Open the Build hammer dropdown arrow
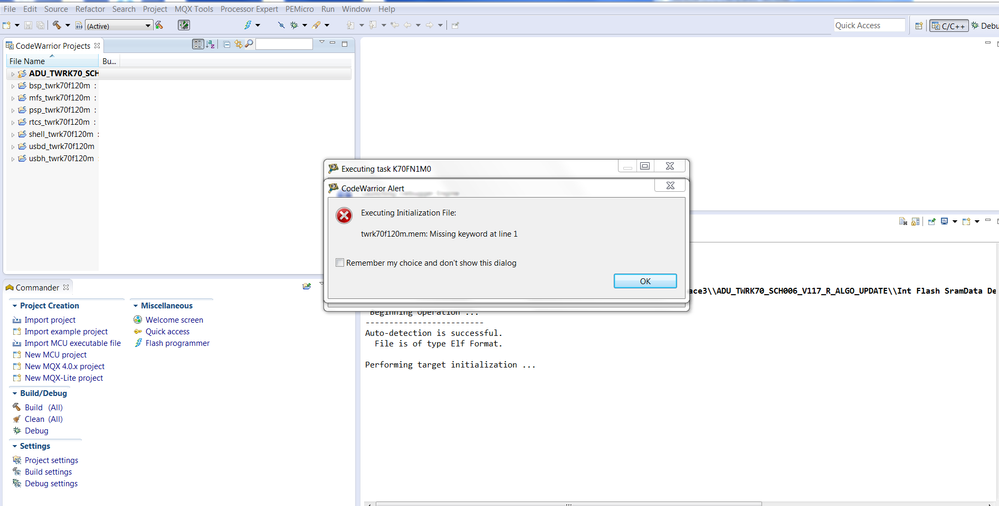Screen dimensions: 999x506 click(x=68, y=25)
